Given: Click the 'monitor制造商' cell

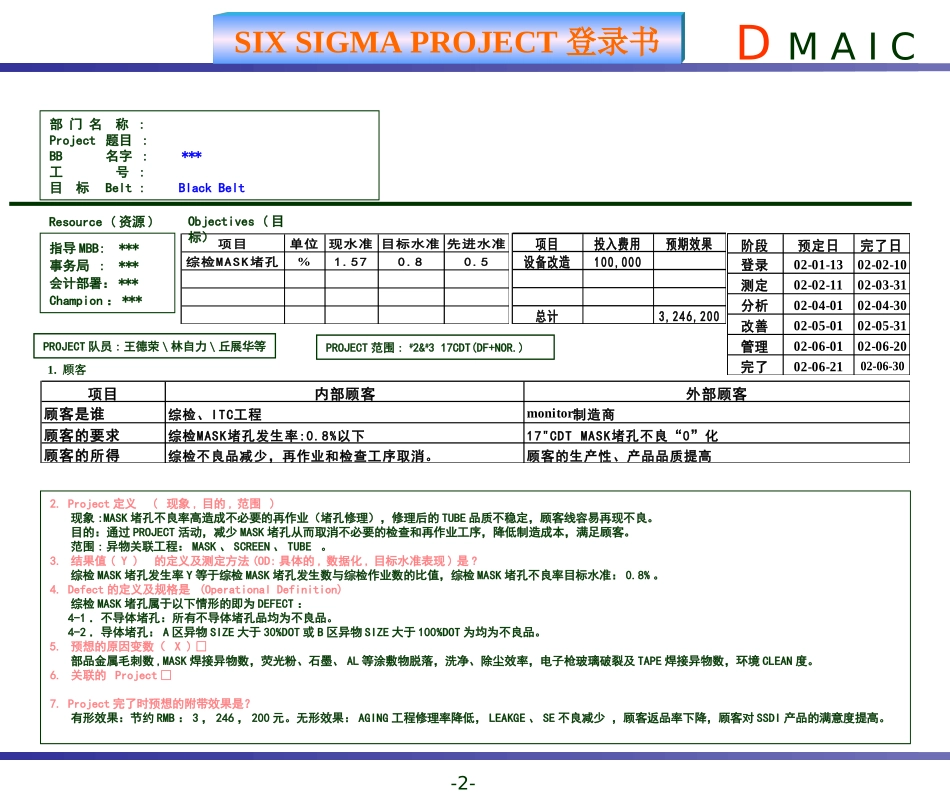Looking at the screenshot, I should click(x=716, y=414).
